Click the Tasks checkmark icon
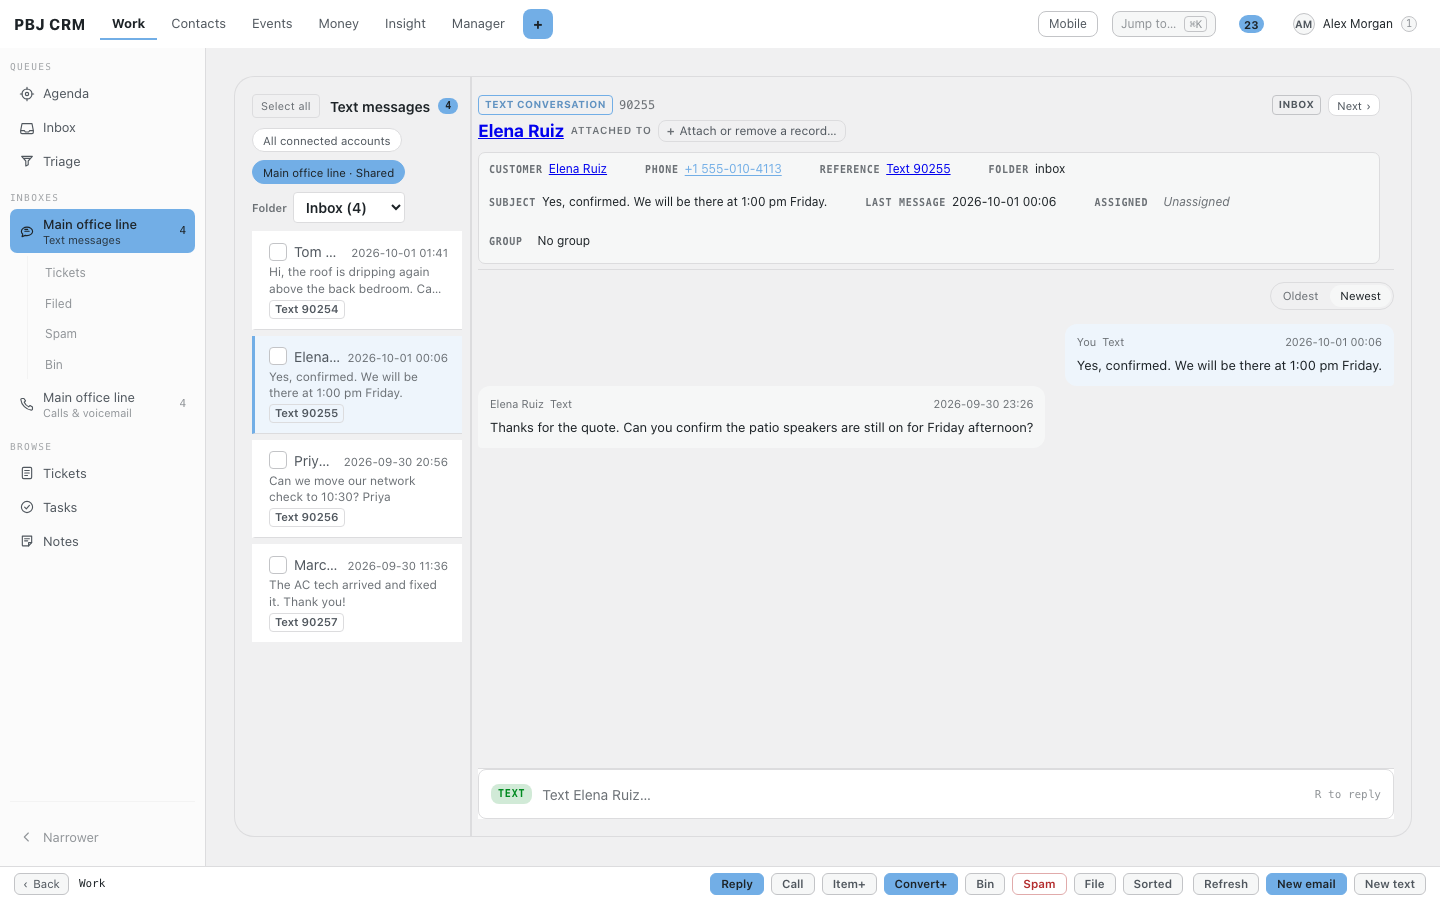 27,508
